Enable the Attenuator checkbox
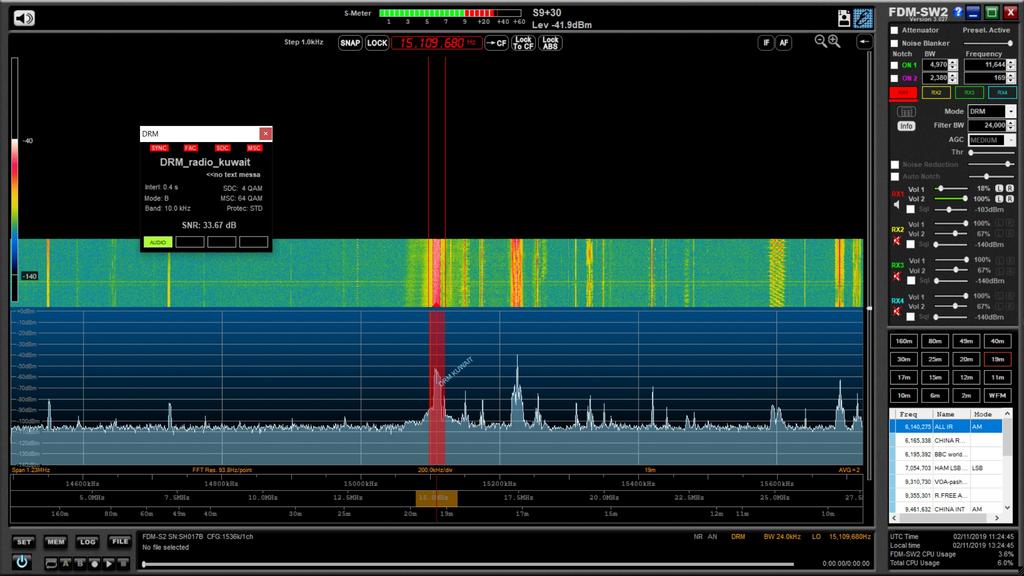 point(895,31)
